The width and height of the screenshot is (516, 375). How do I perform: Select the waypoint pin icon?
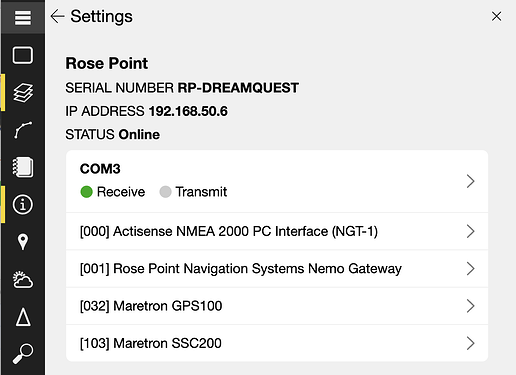click(x=23, y=242)
